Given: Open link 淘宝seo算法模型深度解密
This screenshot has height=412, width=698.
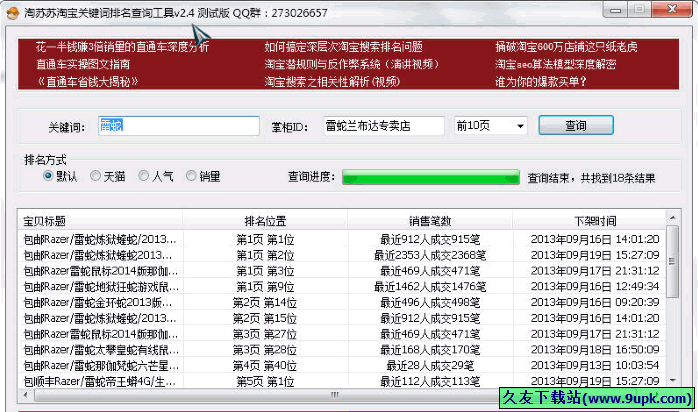Looking at the screenshot, I should coord(556,65).
